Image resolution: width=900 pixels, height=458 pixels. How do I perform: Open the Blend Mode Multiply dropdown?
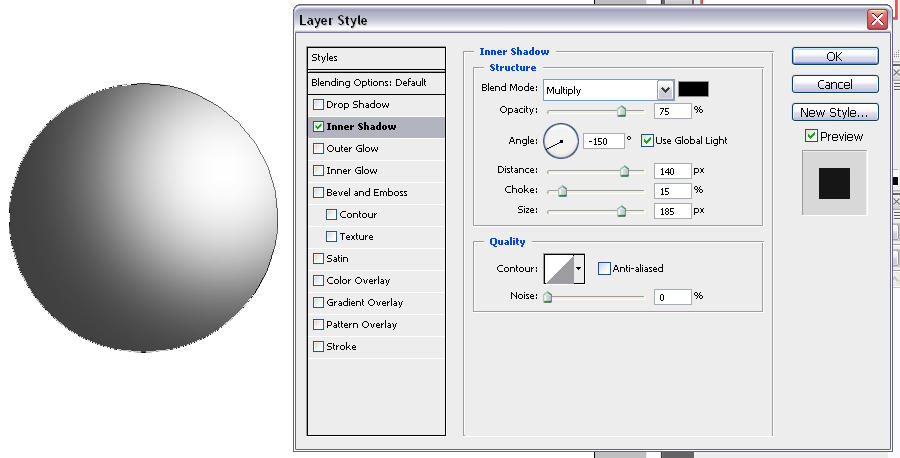(x=608, y=90)
